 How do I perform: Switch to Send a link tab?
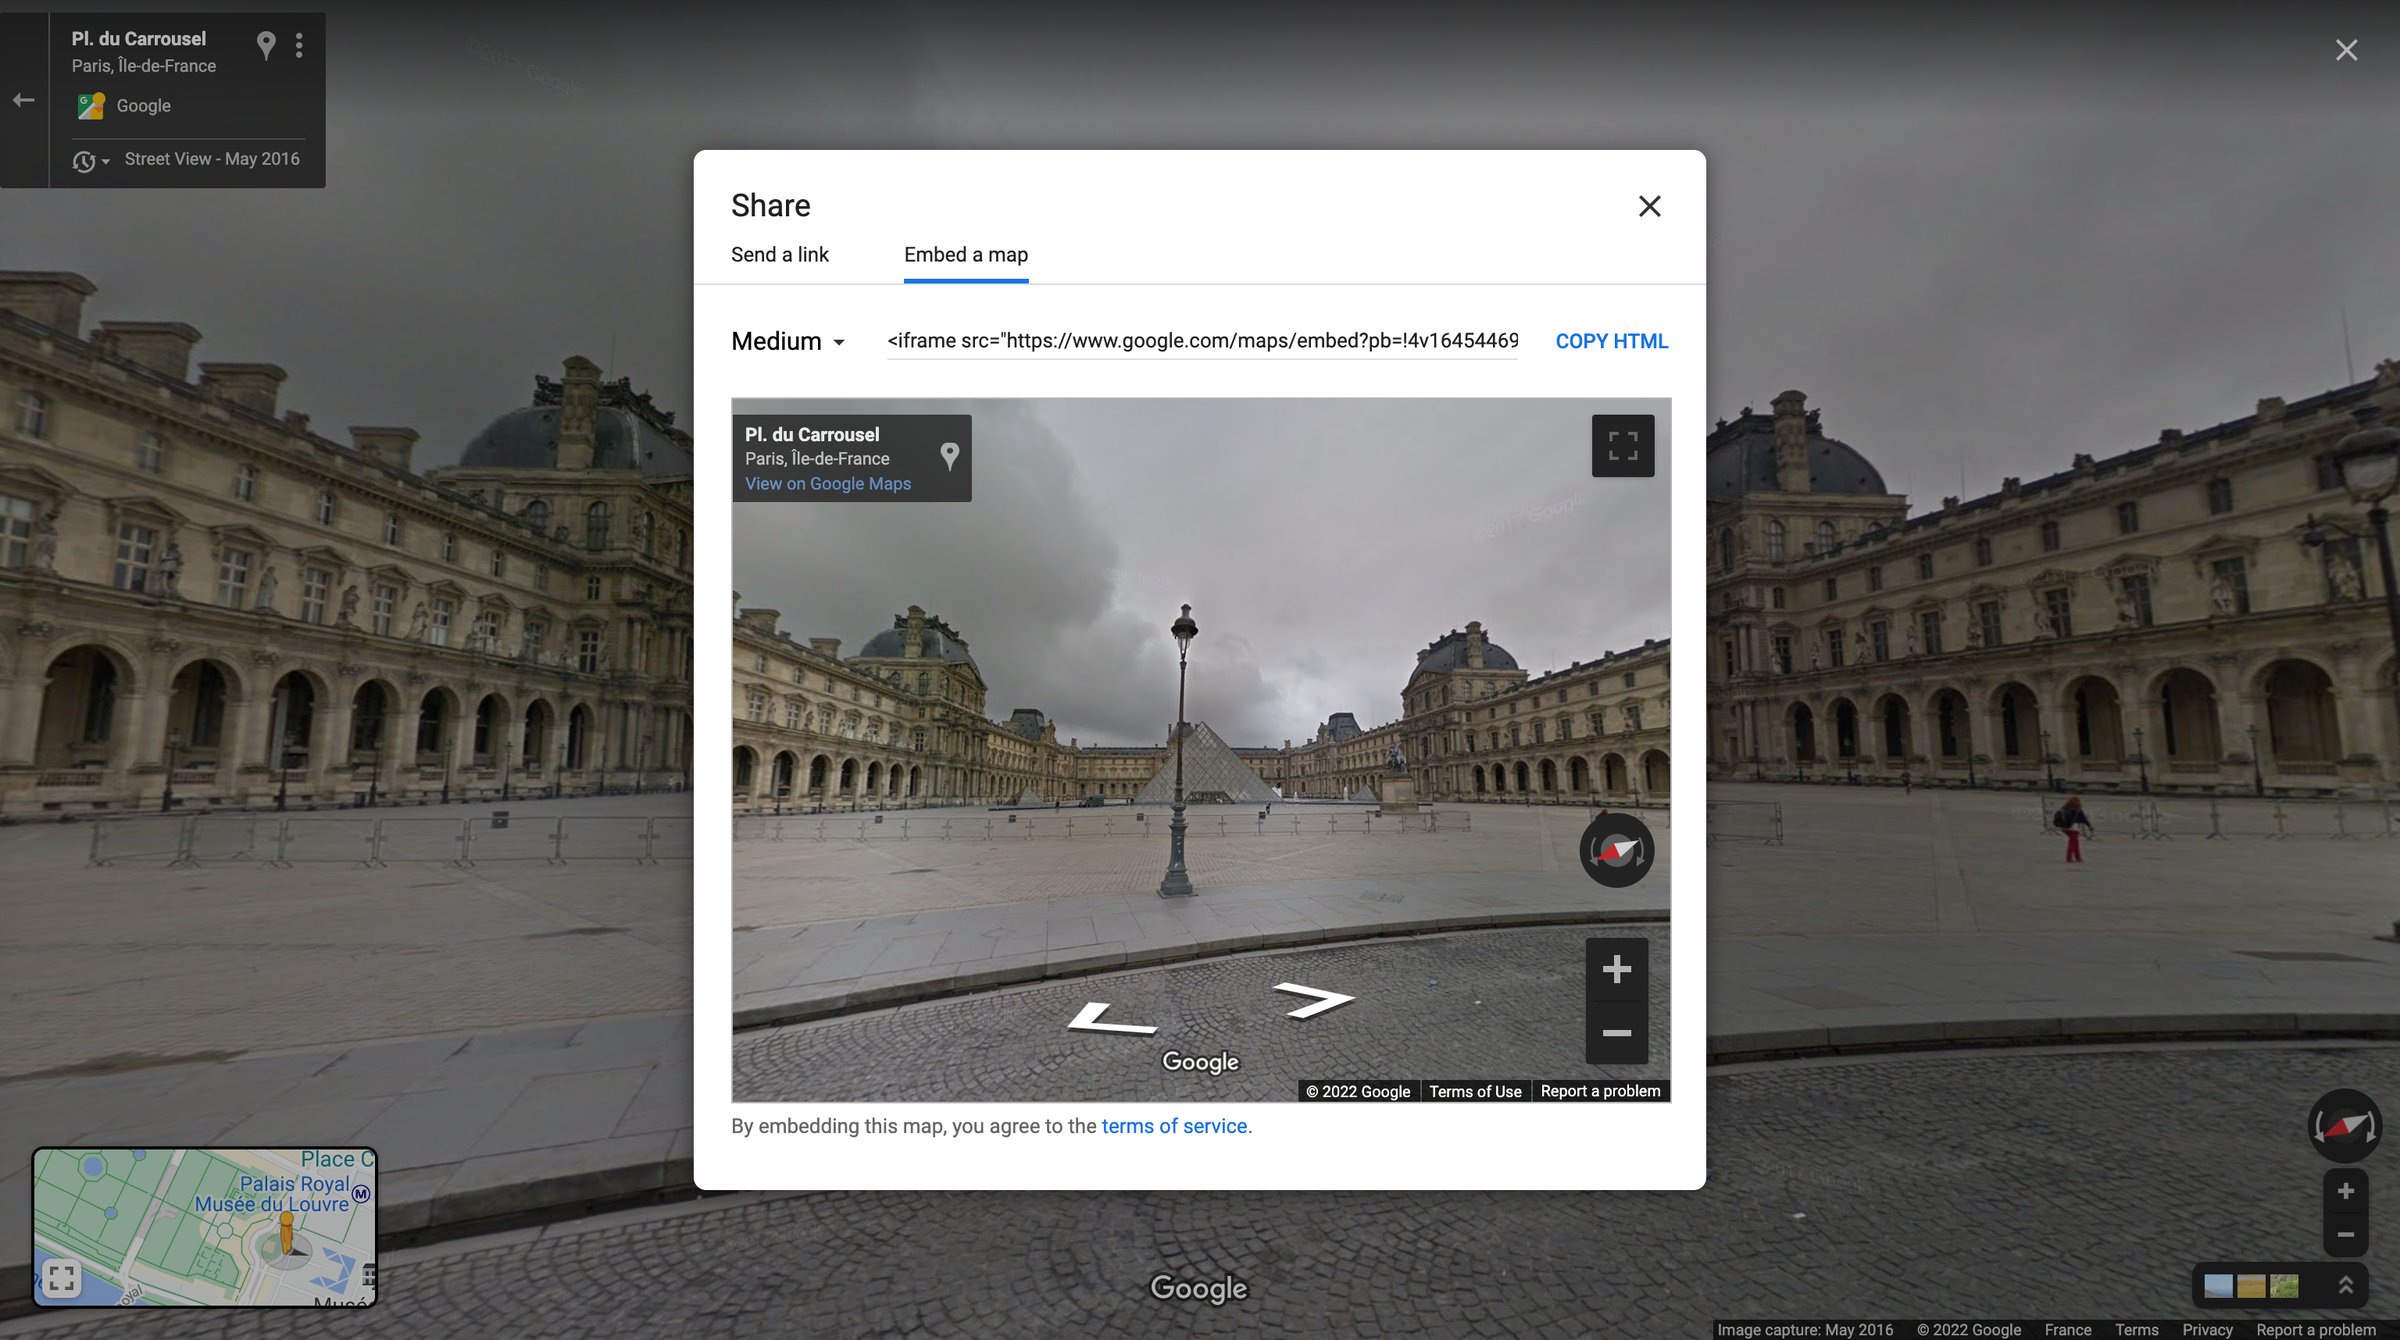779,255
